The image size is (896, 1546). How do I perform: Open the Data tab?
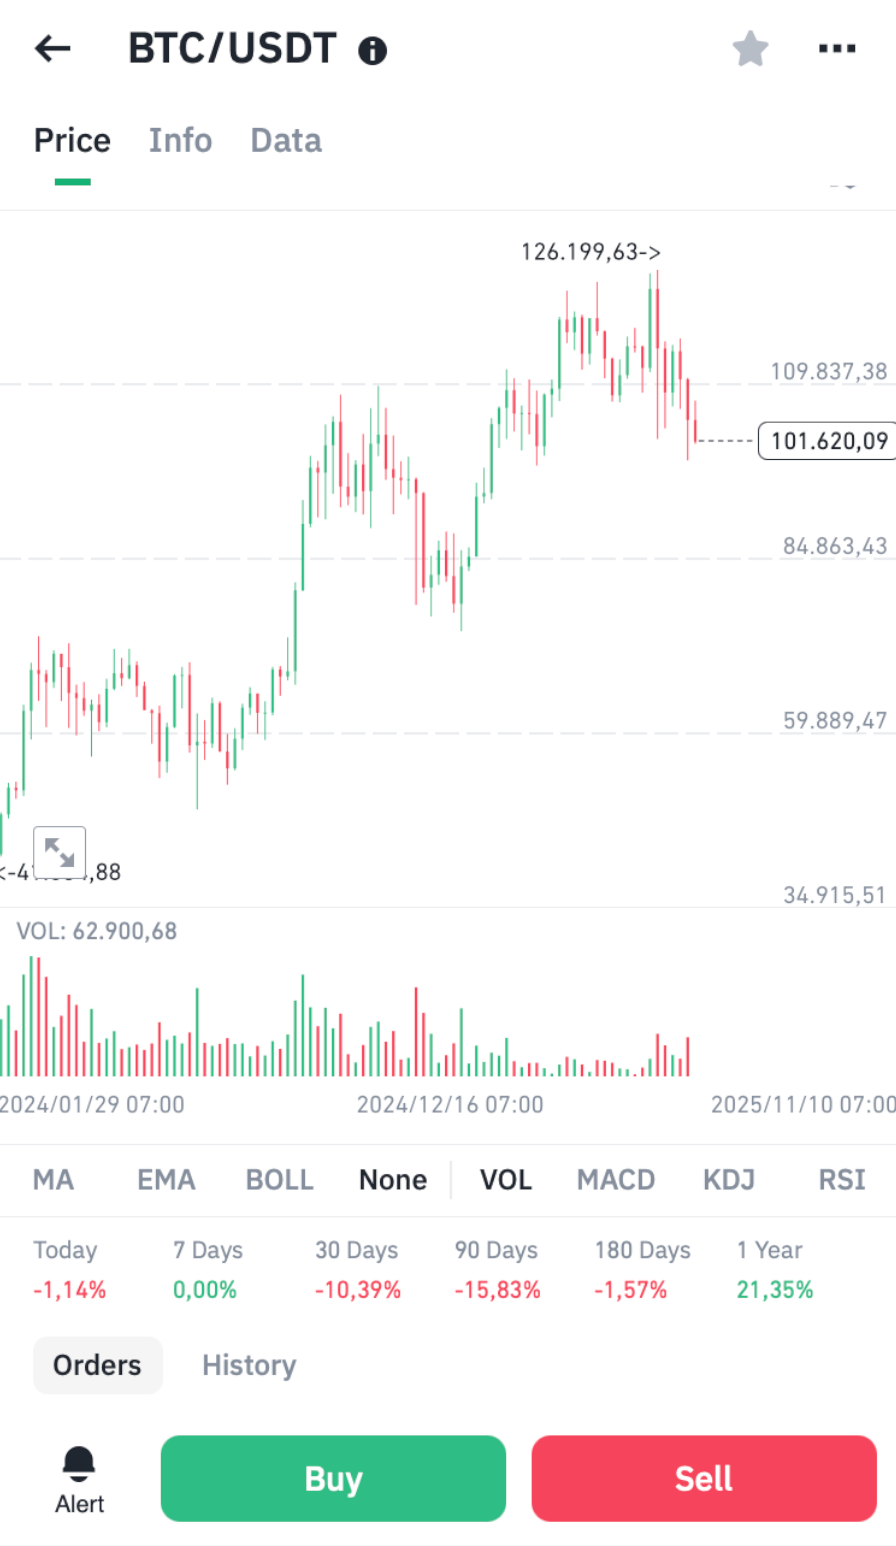click(286, 141)
